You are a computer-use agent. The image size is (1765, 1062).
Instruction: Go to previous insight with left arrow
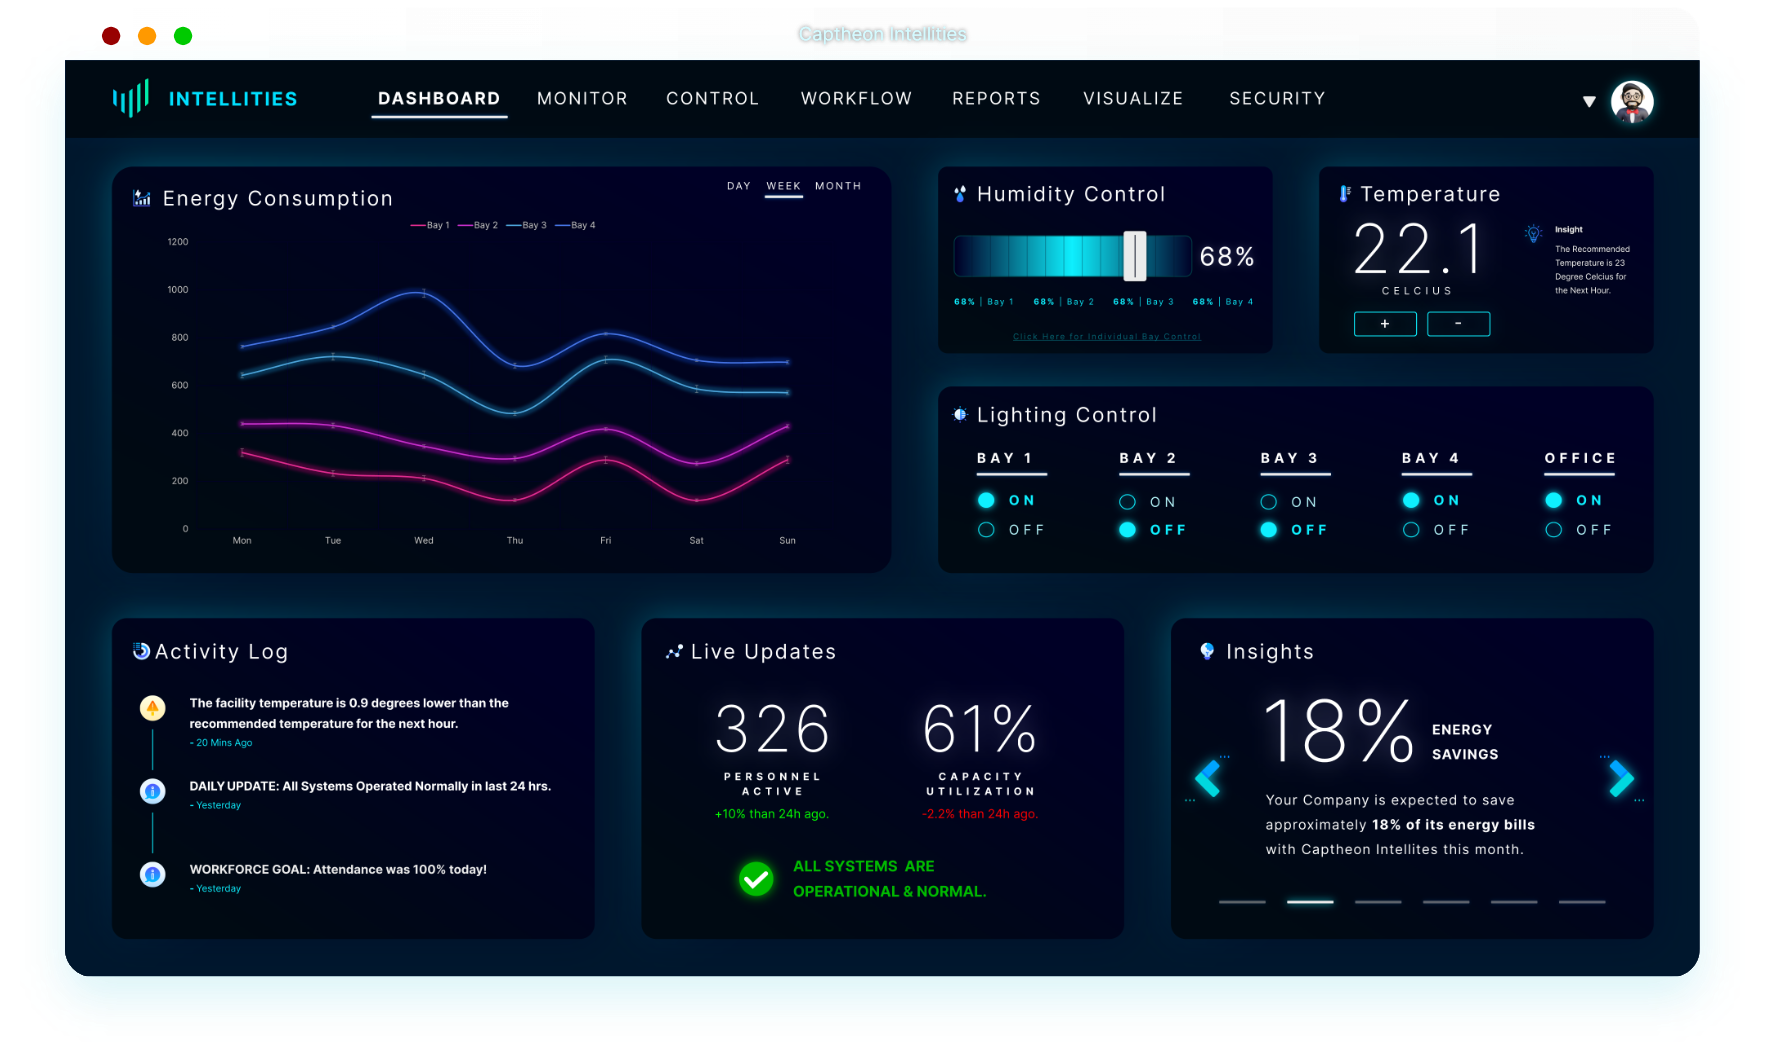pyautogui.click(x=1208, y=778)
